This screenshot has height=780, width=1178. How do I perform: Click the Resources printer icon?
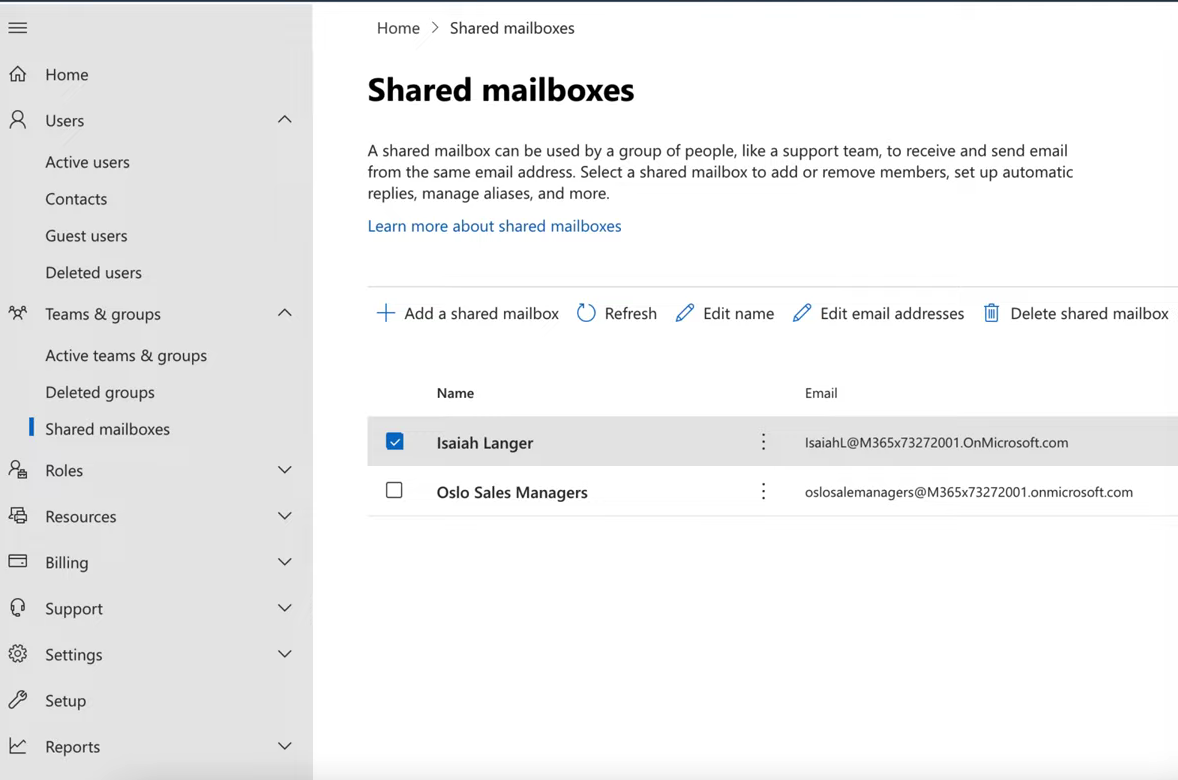[18, 515]
